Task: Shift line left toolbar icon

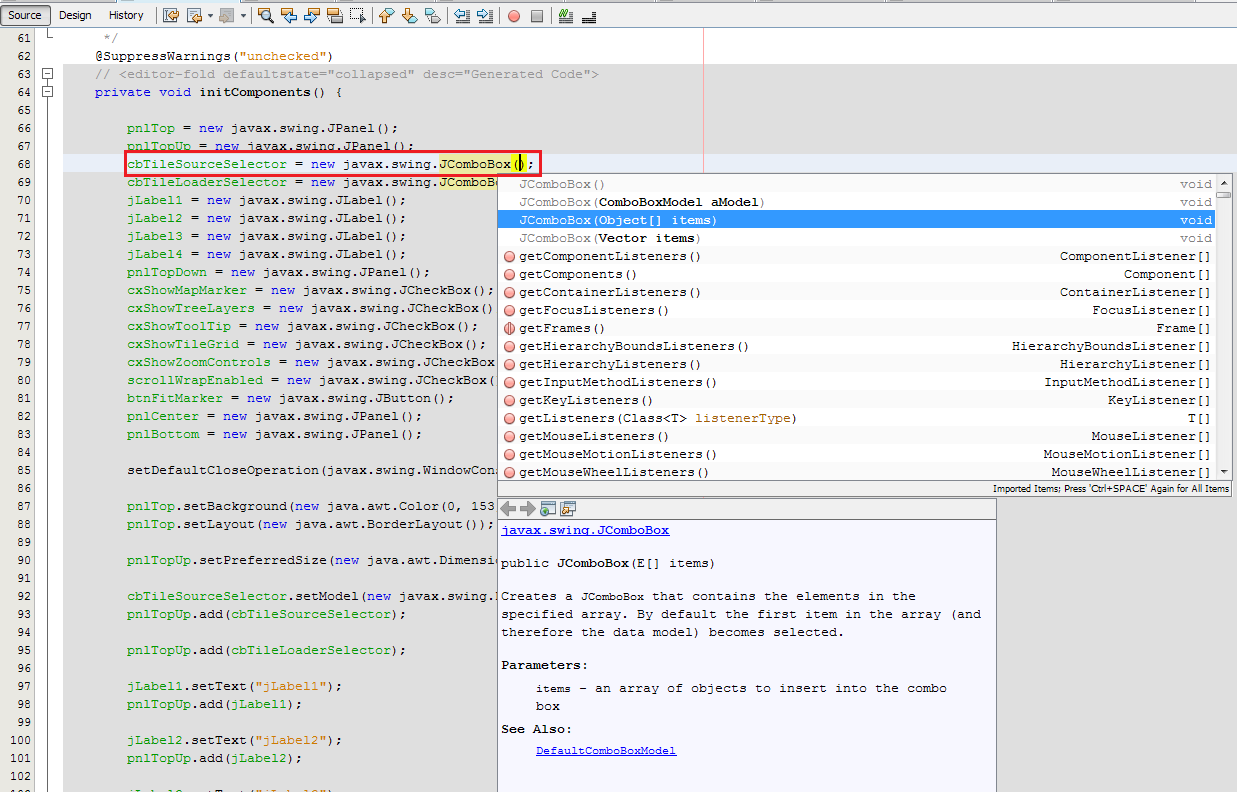Action: point(462,16)
